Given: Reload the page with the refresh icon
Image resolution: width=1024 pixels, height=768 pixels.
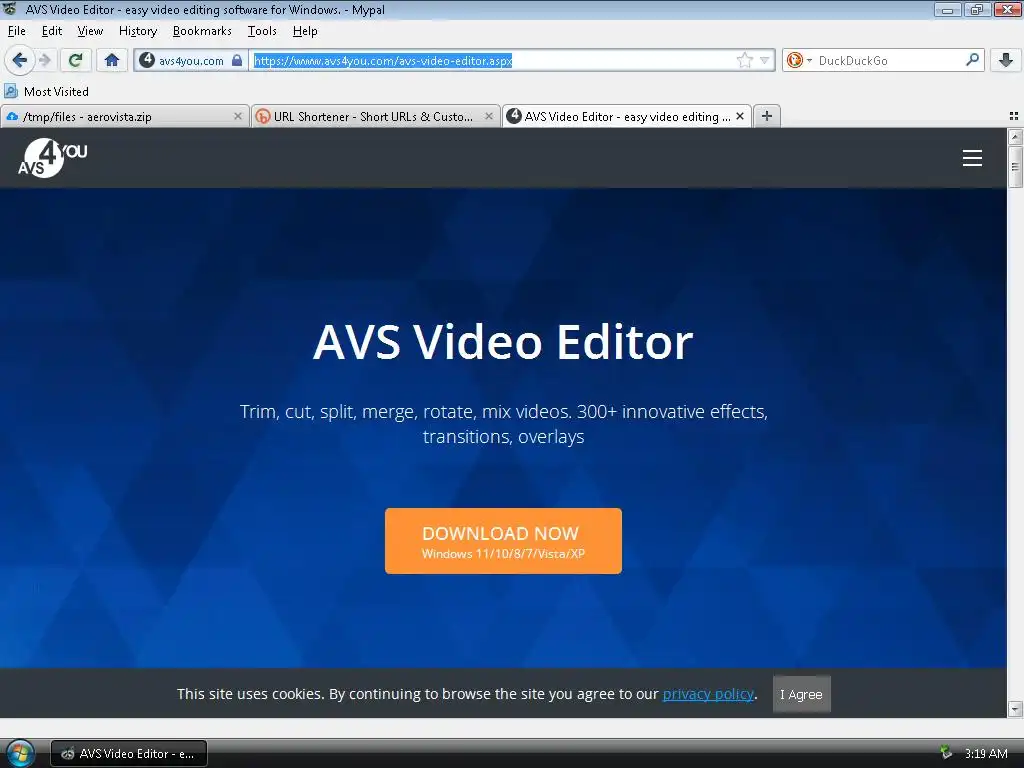Looking at the screenshot, I should [76, 61].
